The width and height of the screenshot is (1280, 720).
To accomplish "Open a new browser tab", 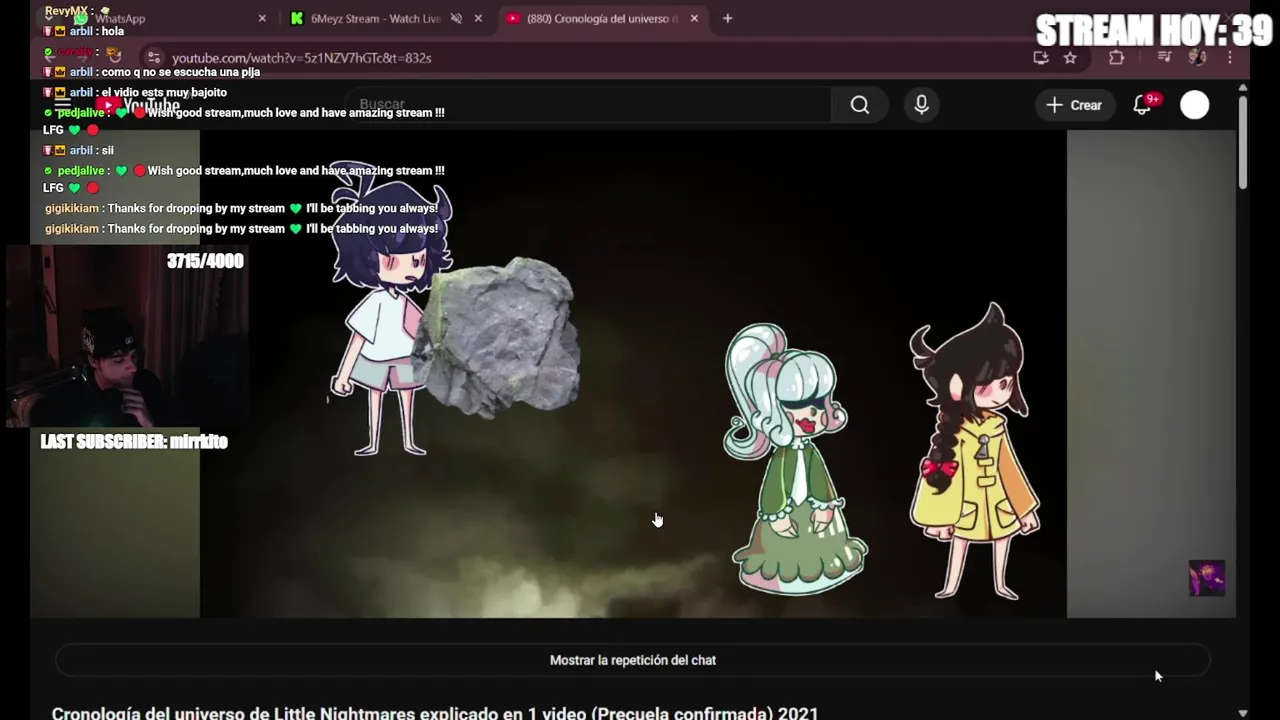I will [727, 18].
